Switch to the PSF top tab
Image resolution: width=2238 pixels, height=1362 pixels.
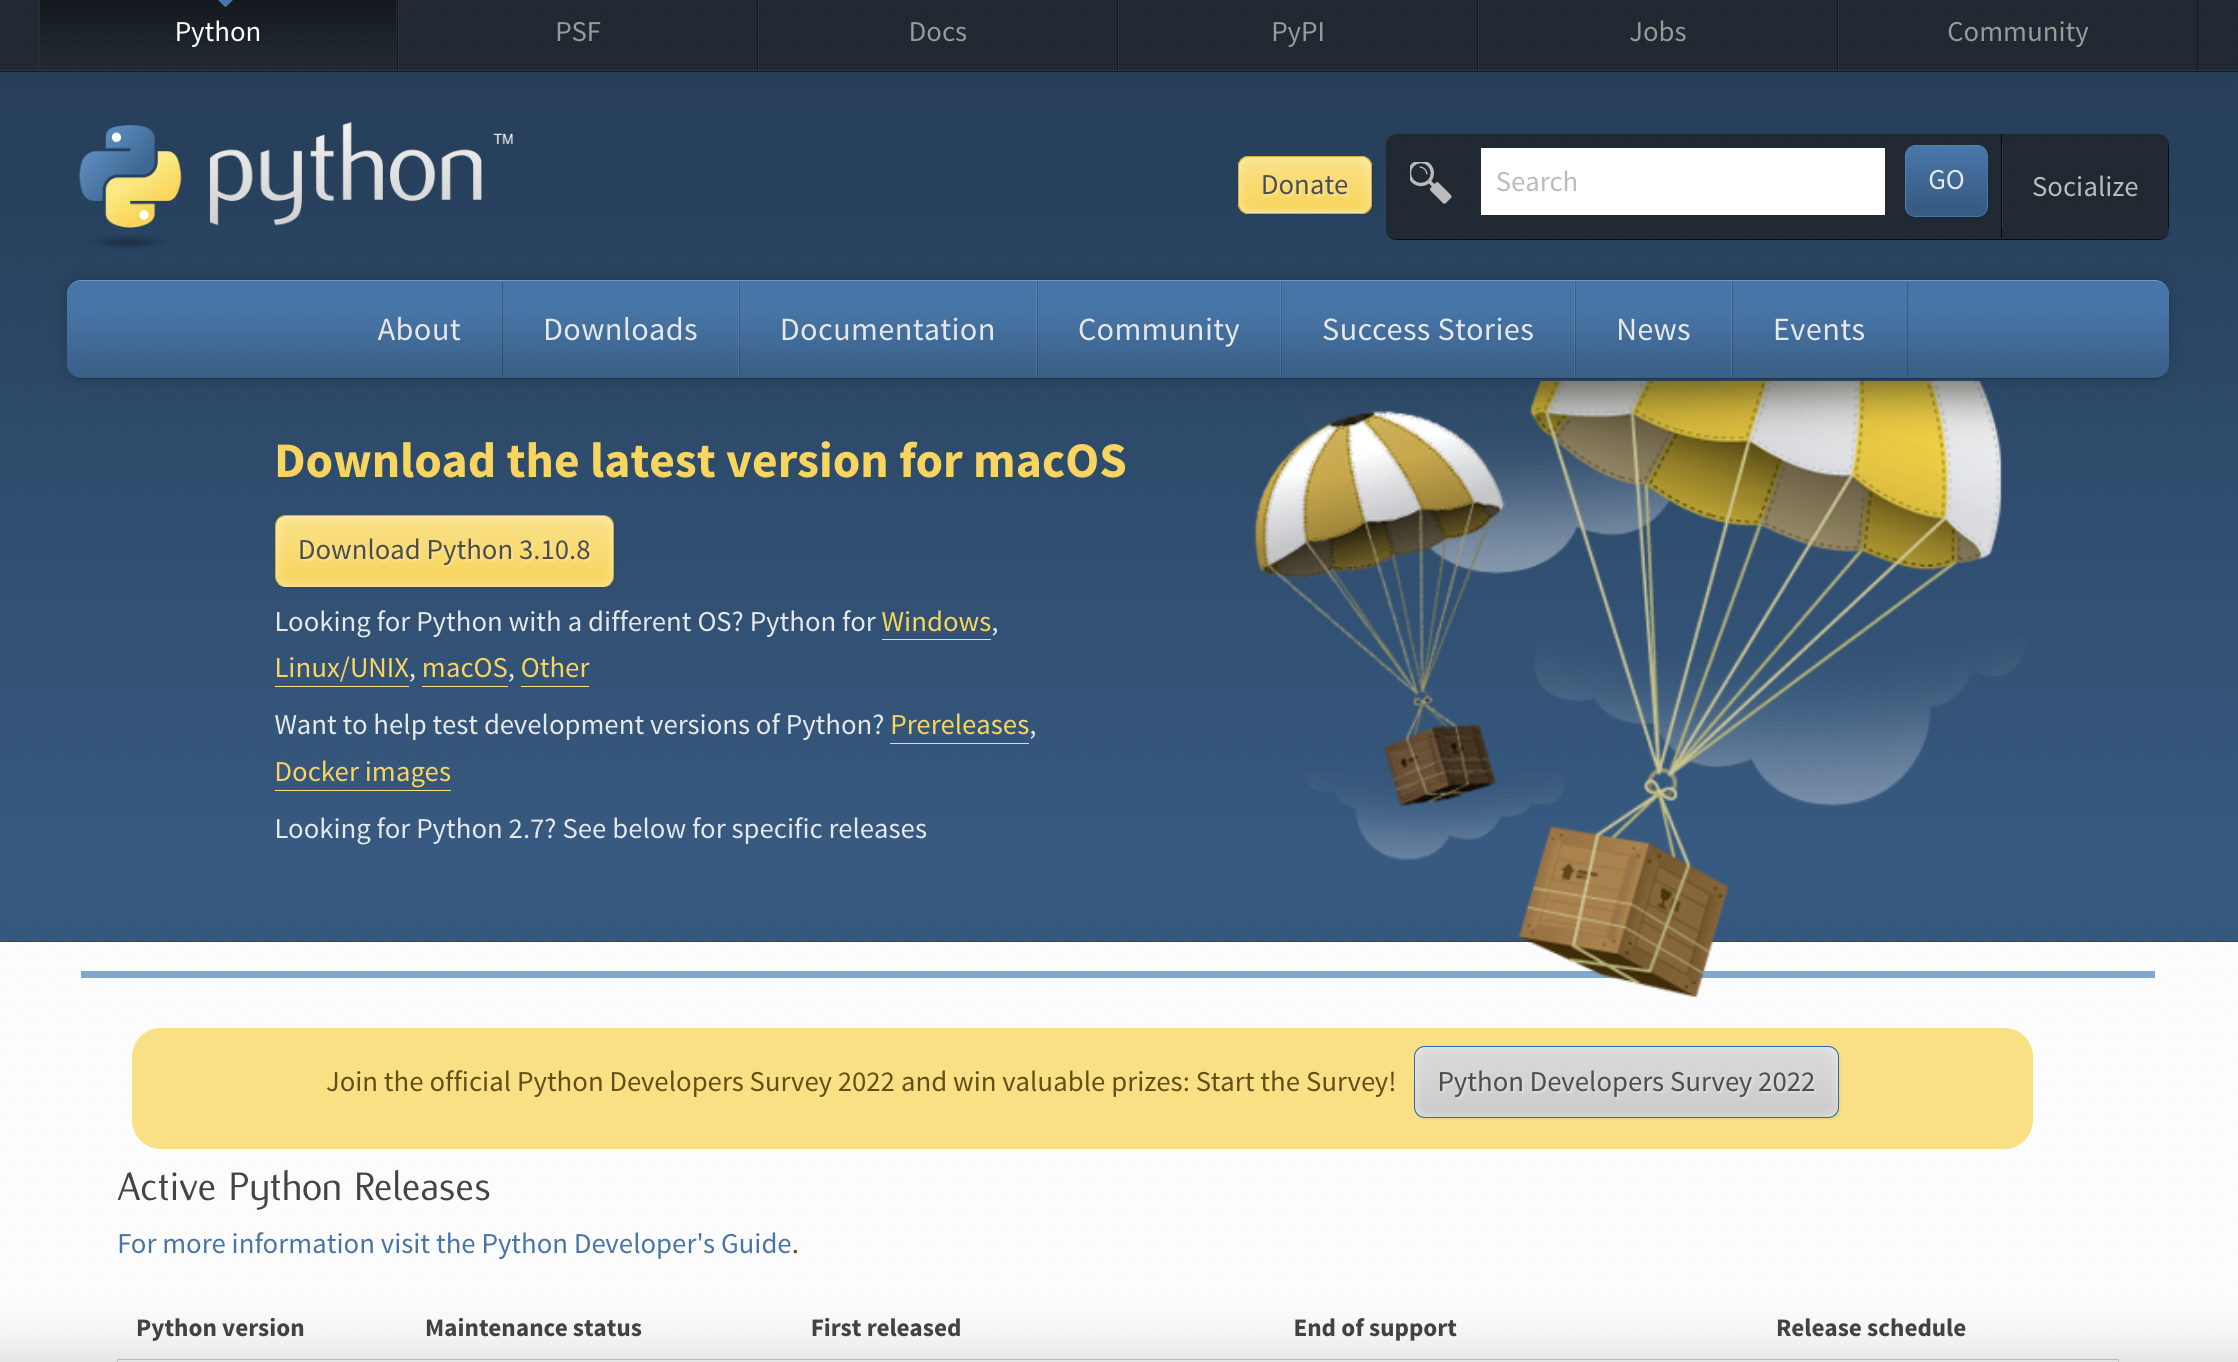click(x=578, y=32)
